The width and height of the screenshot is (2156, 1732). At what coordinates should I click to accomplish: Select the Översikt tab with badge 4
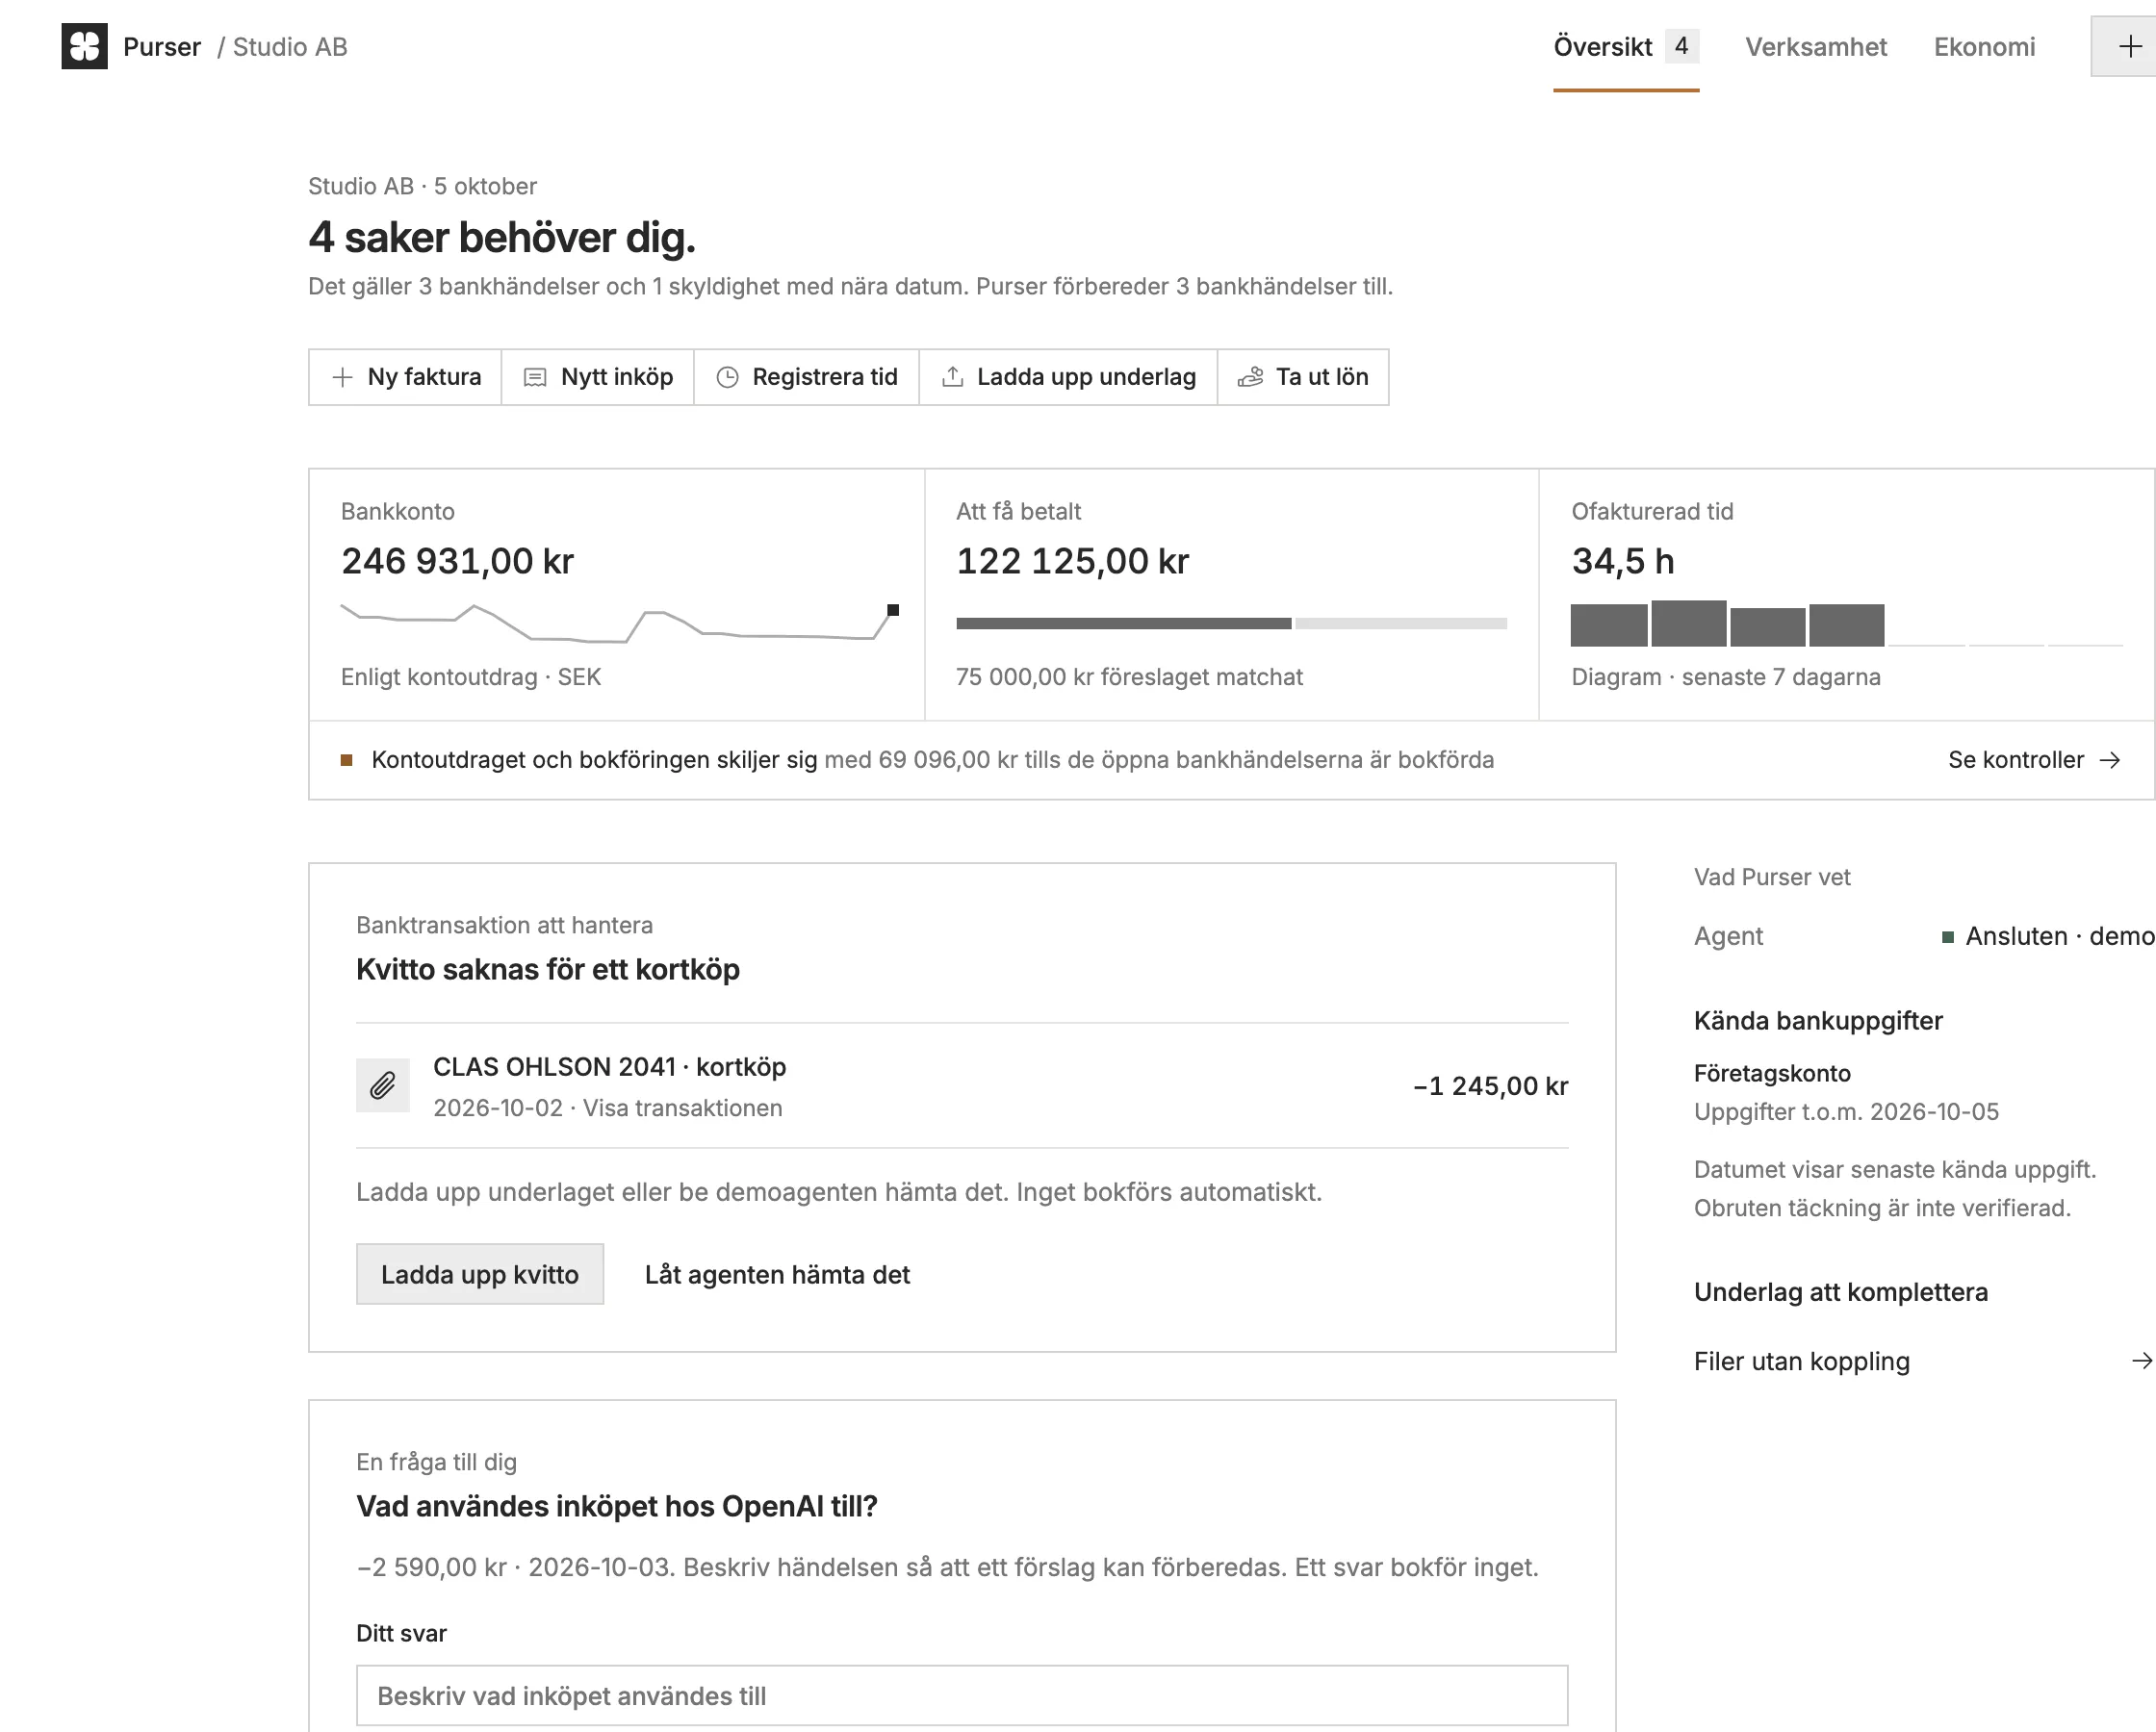tap(1626, 47)
